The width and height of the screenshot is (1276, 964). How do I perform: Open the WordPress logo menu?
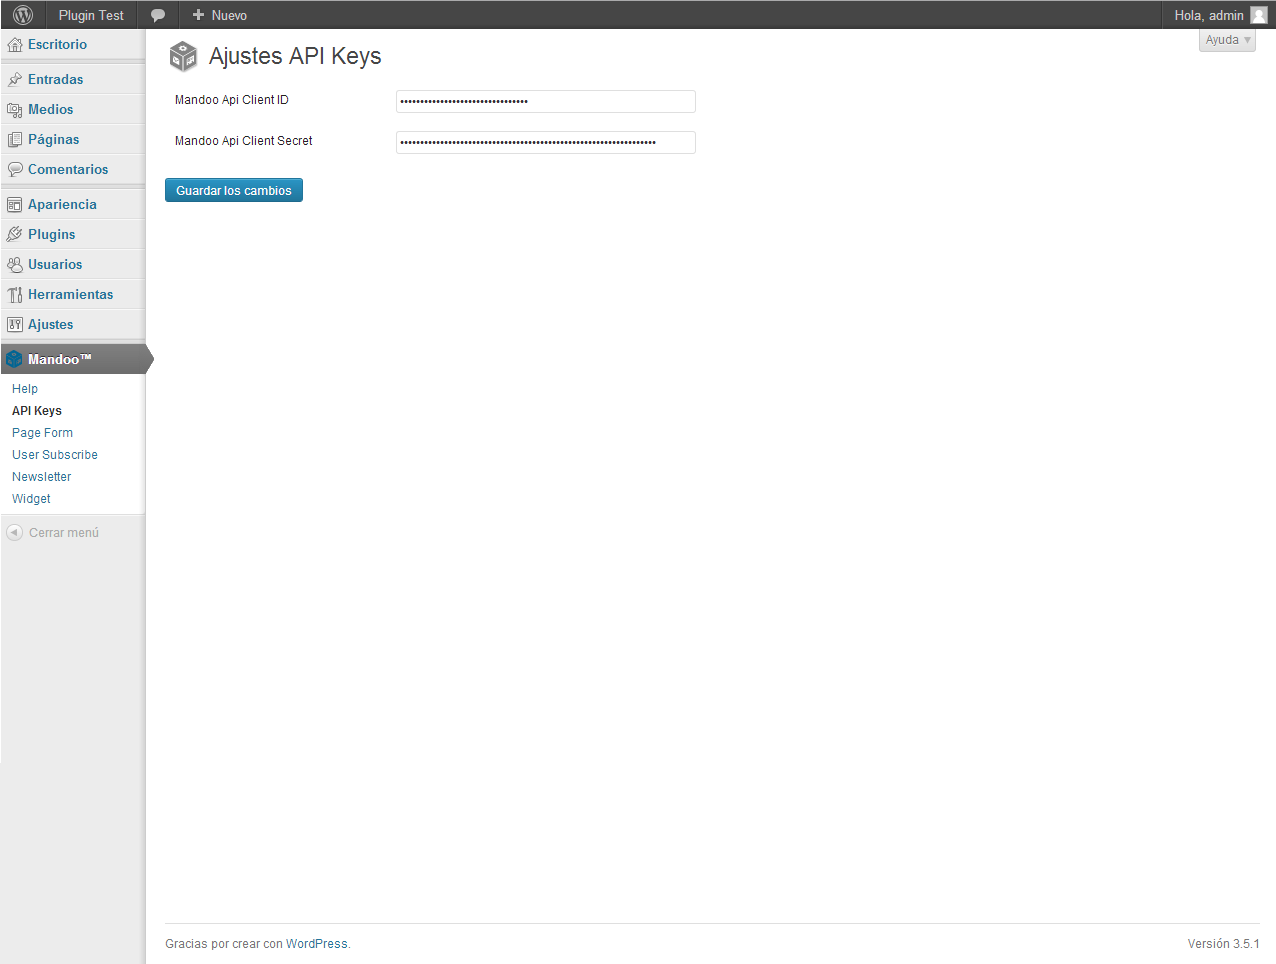coord(23,15)
